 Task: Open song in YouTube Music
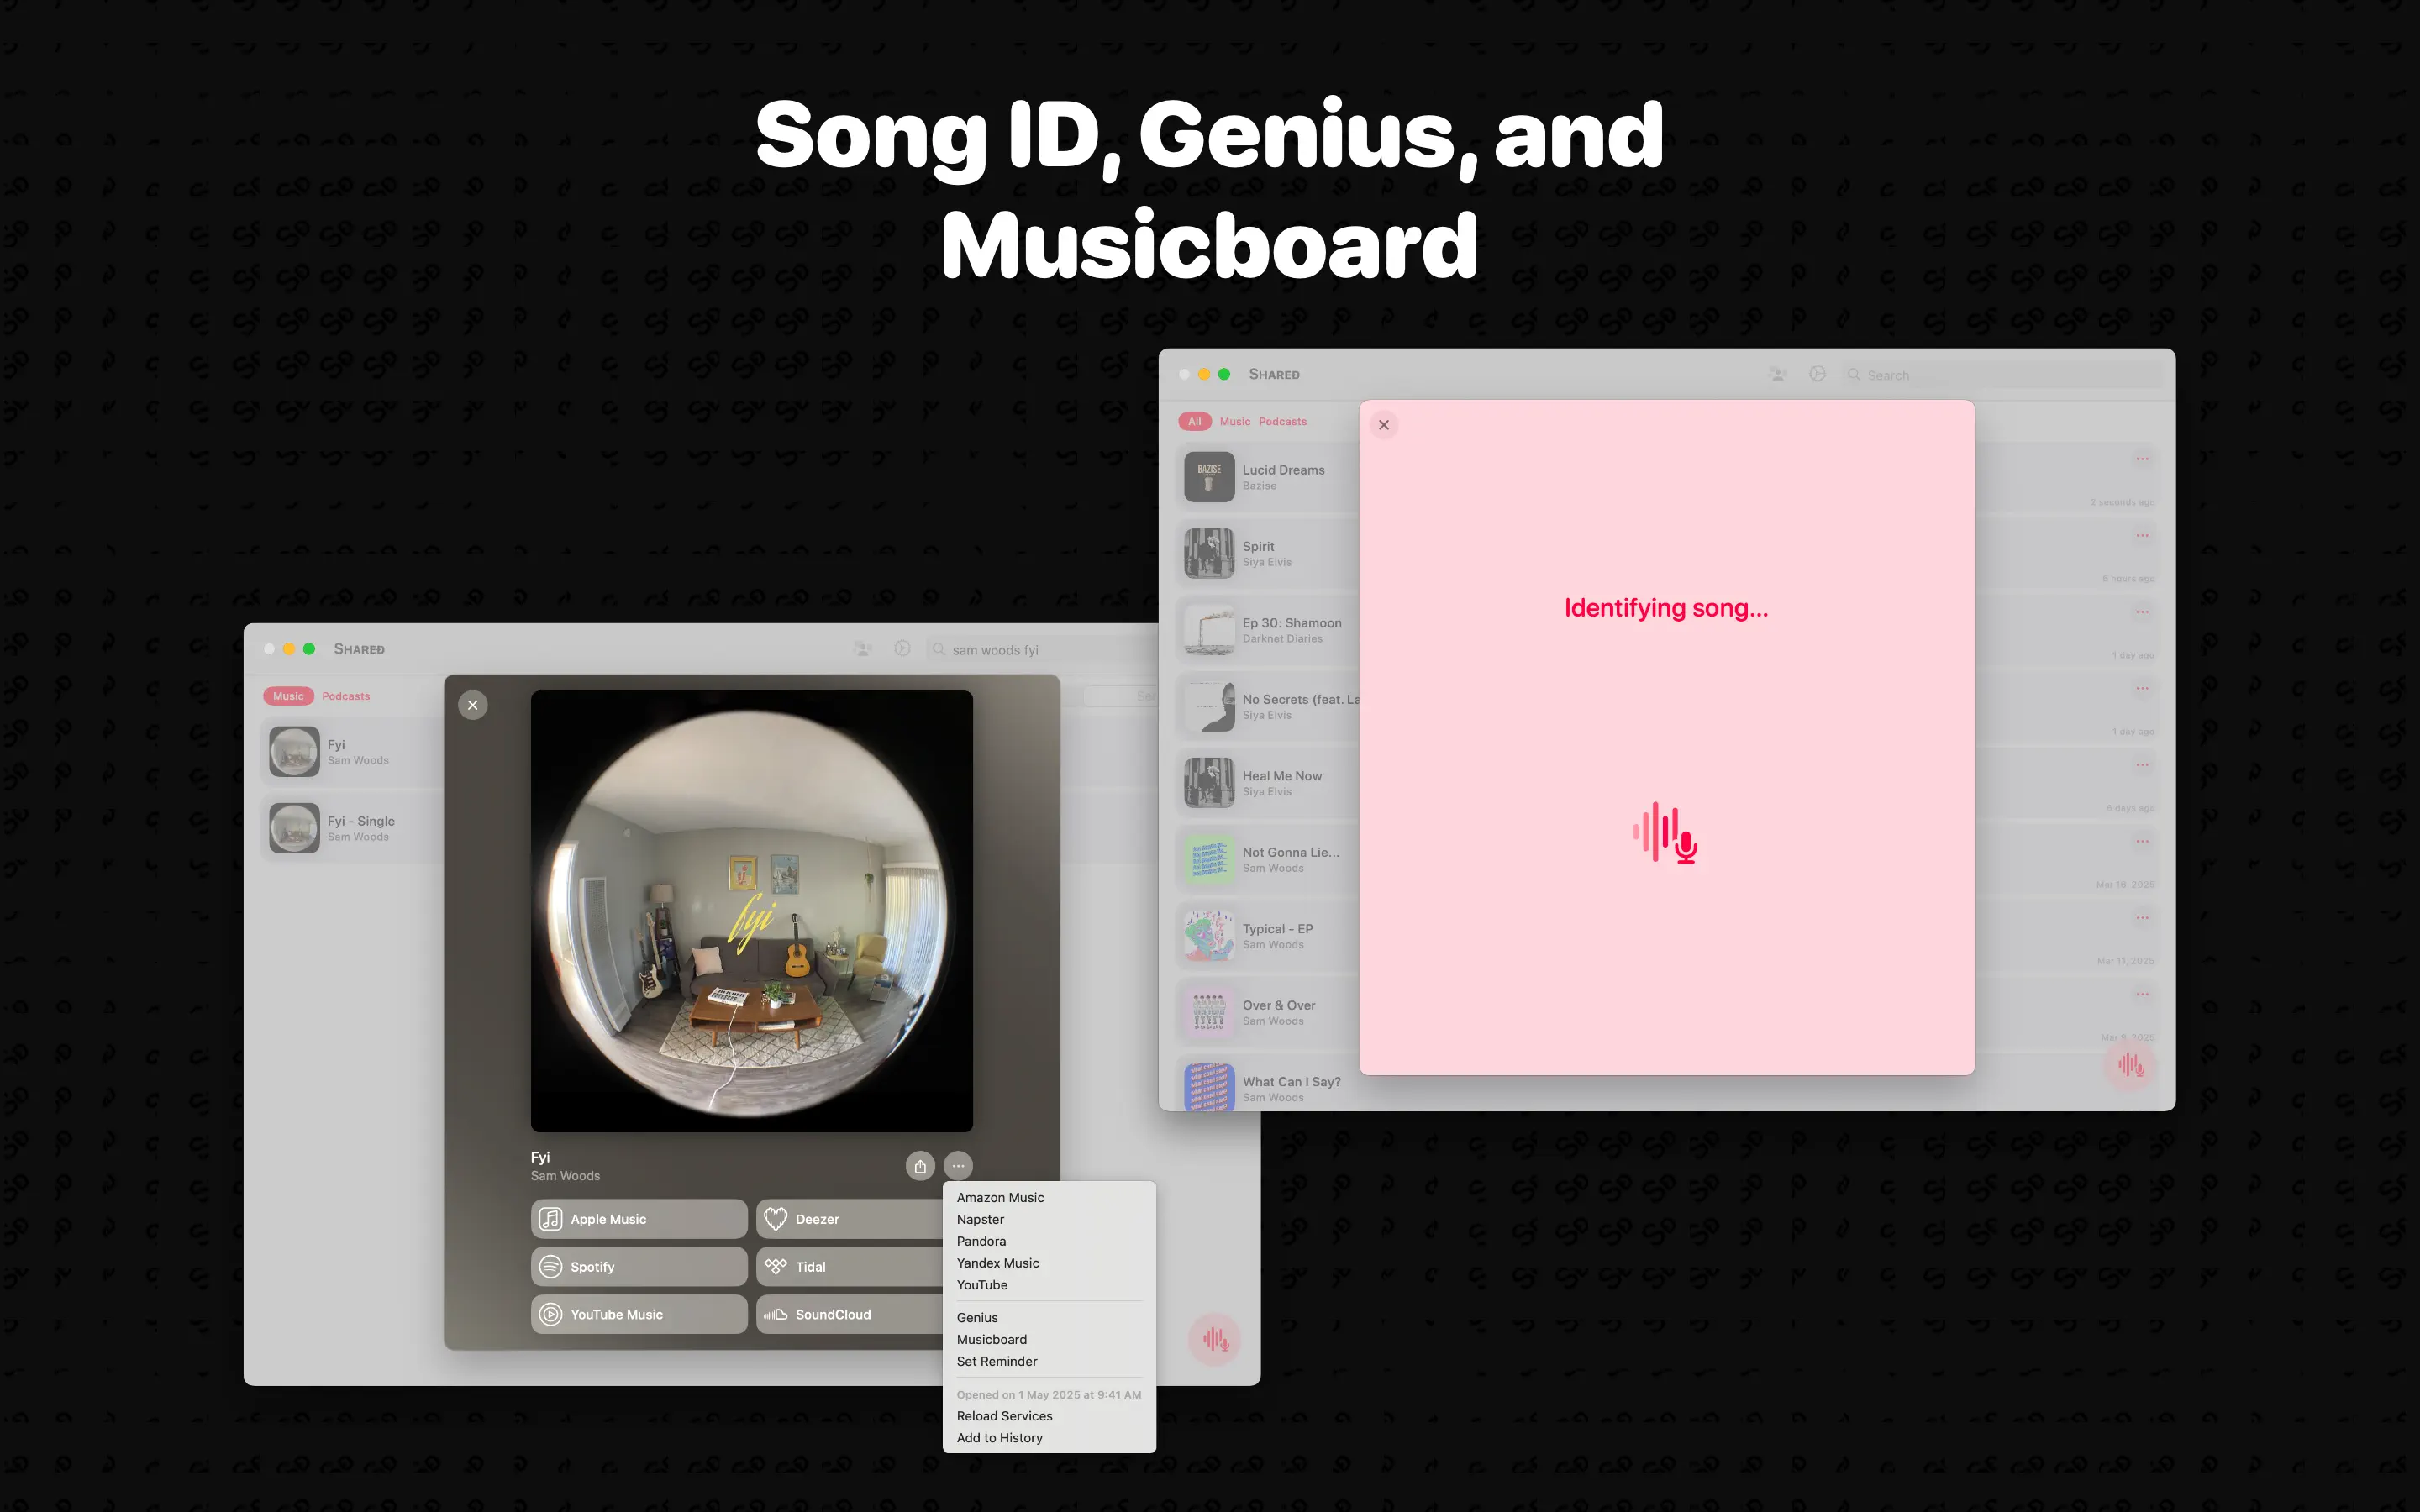639,1315
